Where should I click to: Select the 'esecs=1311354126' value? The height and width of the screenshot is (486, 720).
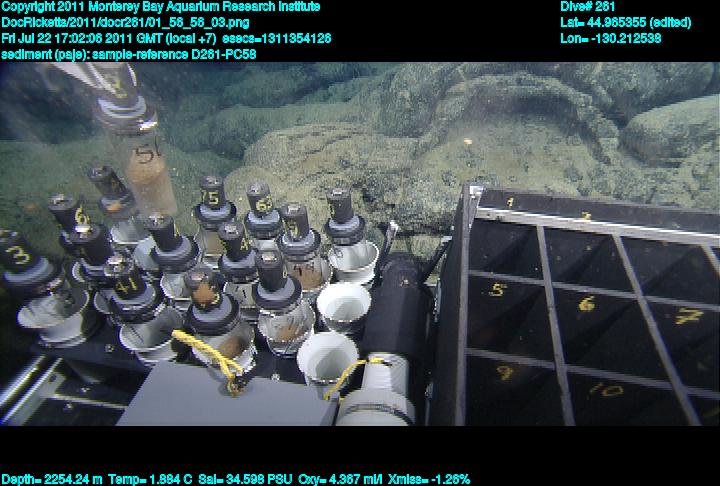pyautogui.click(x=276, y=38)
